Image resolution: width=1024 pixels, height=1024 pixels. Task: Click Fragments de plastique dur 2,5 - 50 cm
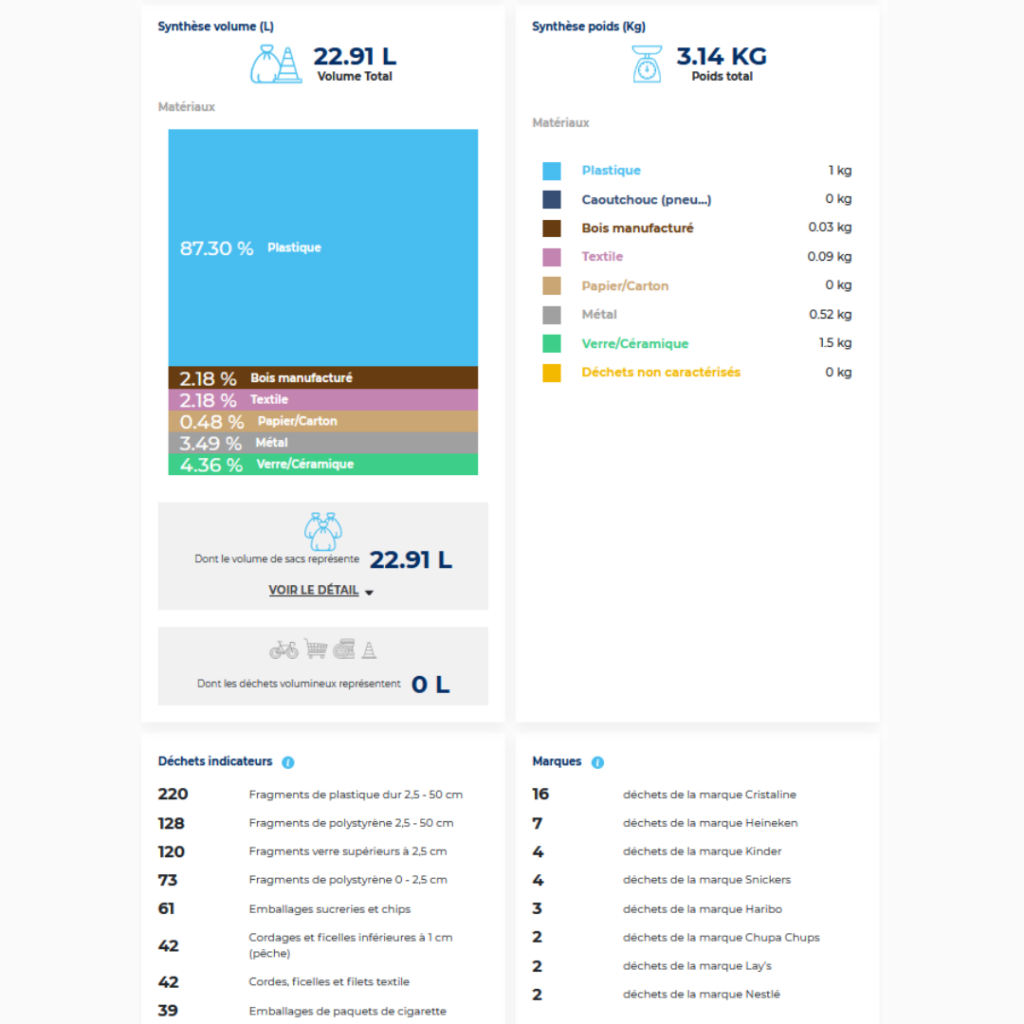click(356, 794)
